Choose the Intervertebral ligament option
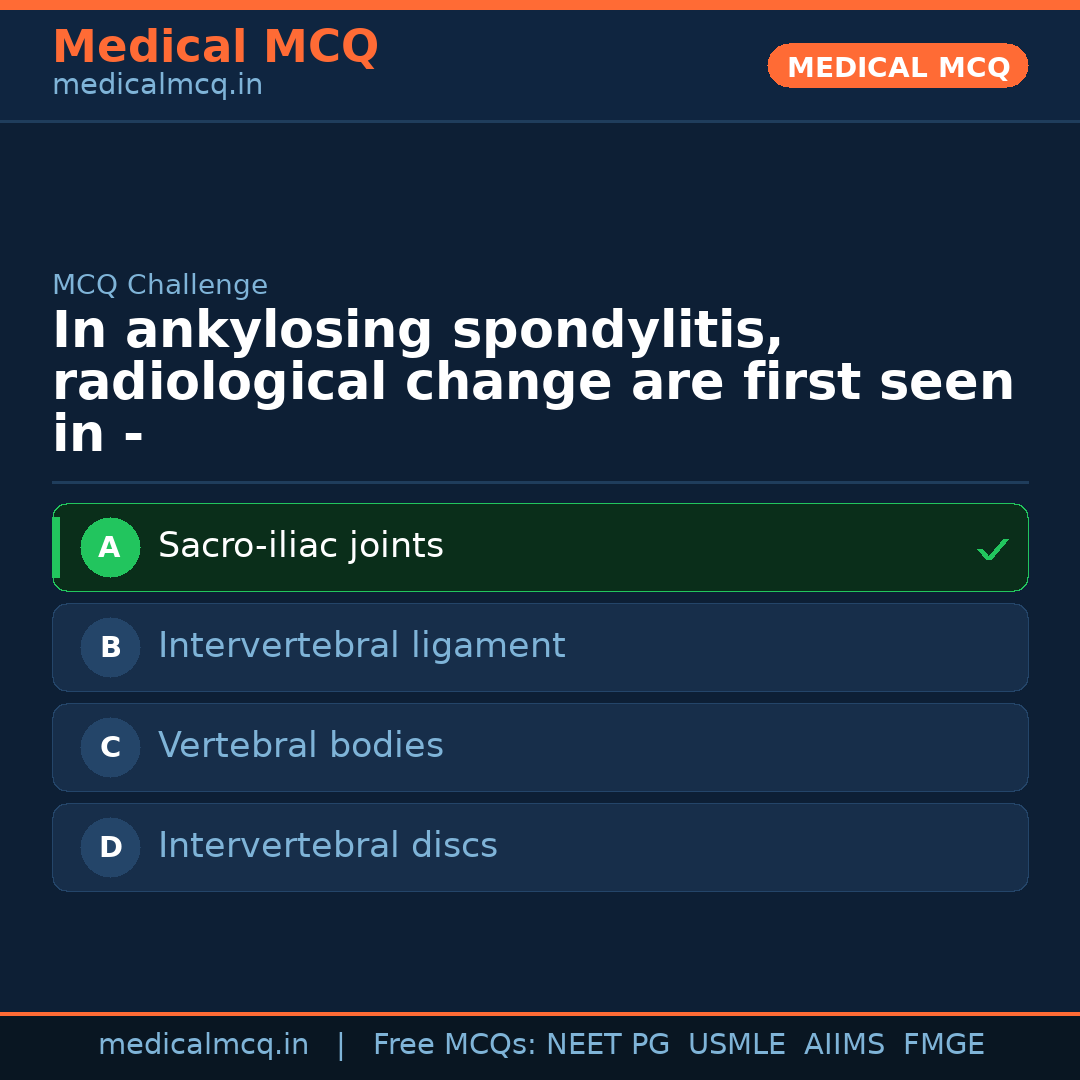Screen dimensions: 1080x1080 point(362,646)
